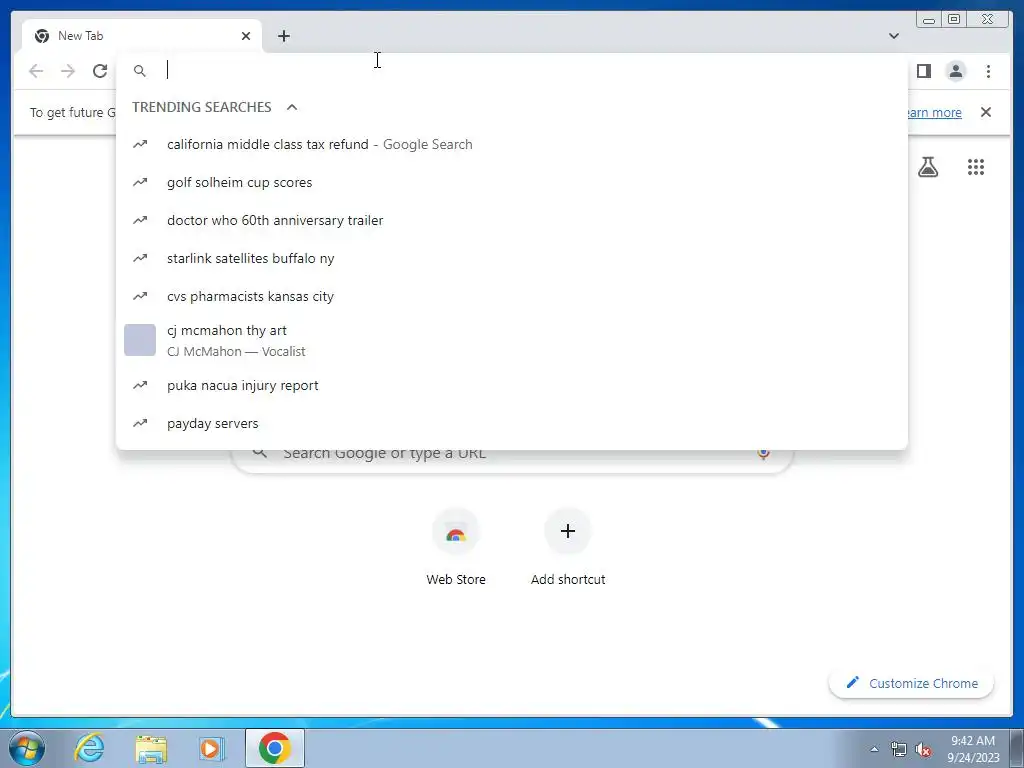Click trending icon beside payday servers
Viewport: 1024px width, 768px height.
tap(140, 423)
